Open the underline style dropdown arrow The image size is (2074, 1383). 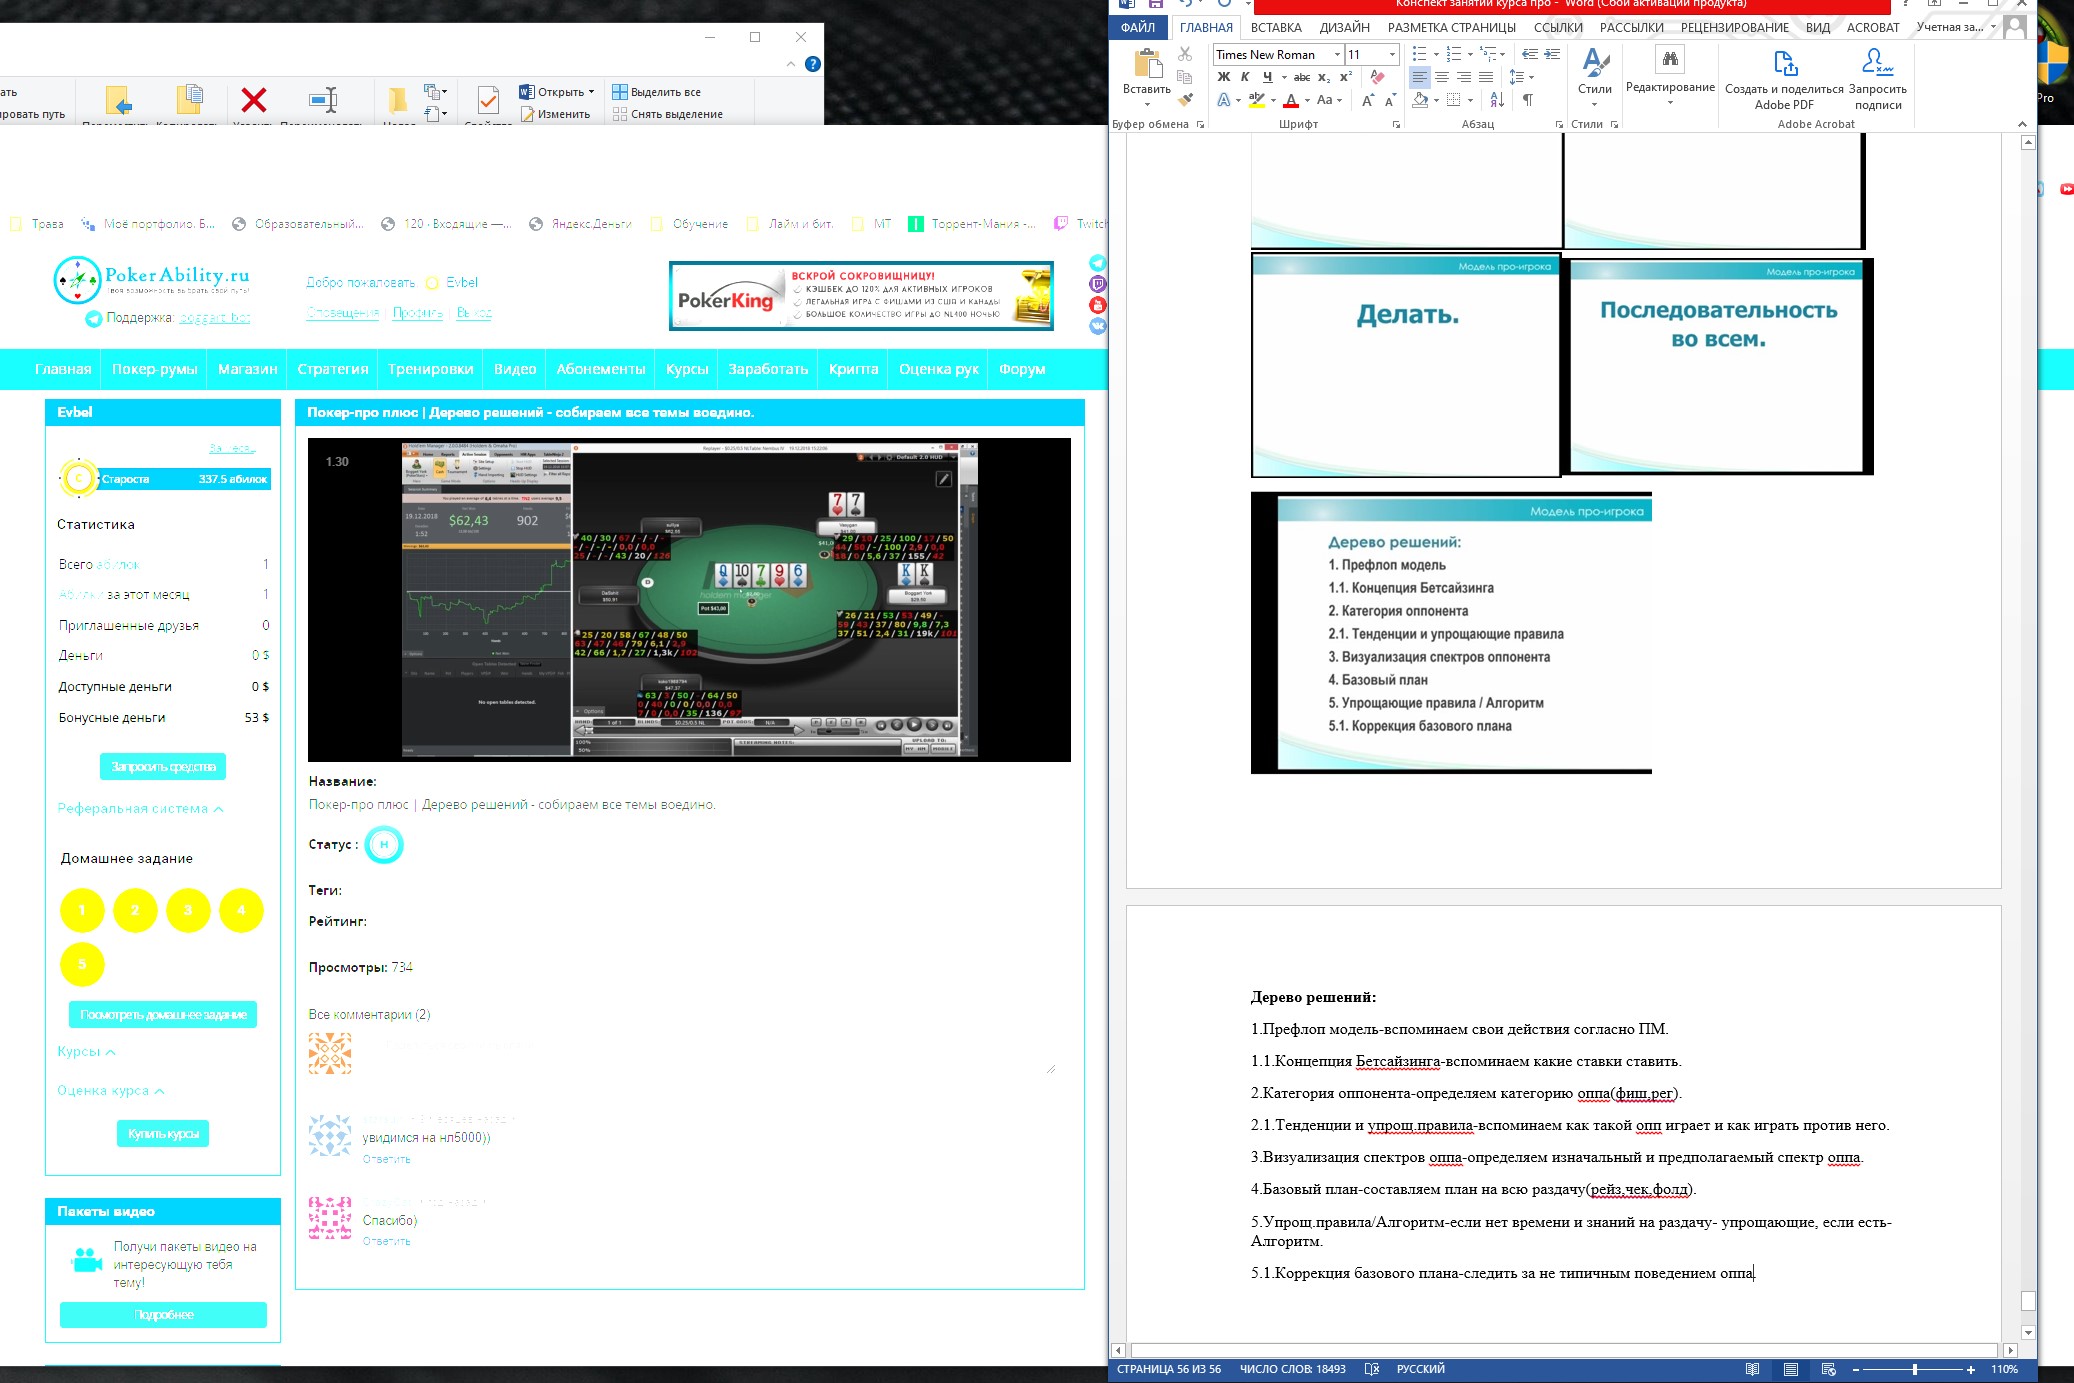(1284, 77)
